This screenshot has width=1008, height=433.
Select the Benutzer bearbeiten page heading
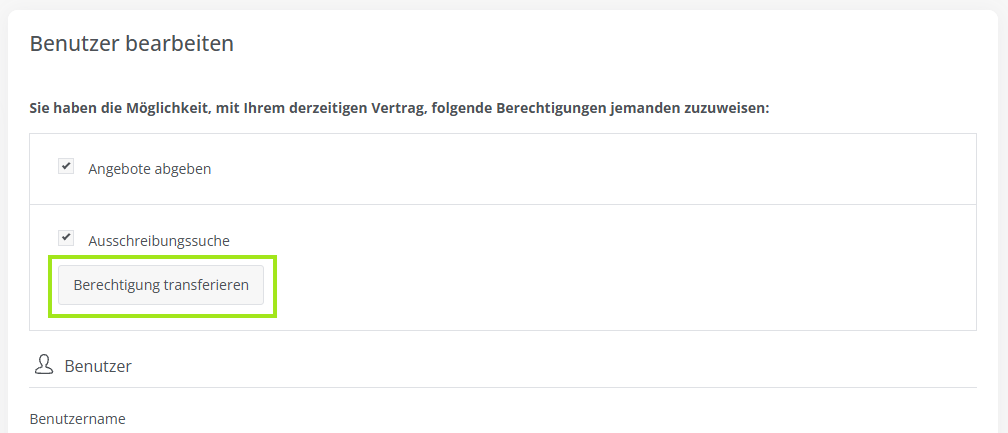coord(131,44)
